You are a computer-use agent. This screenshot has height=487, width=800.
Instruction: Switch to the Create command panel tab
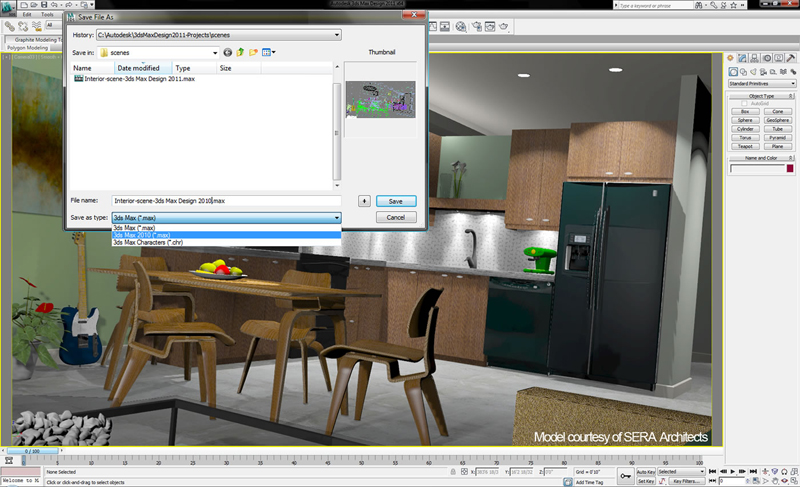(x=731, y=58)
